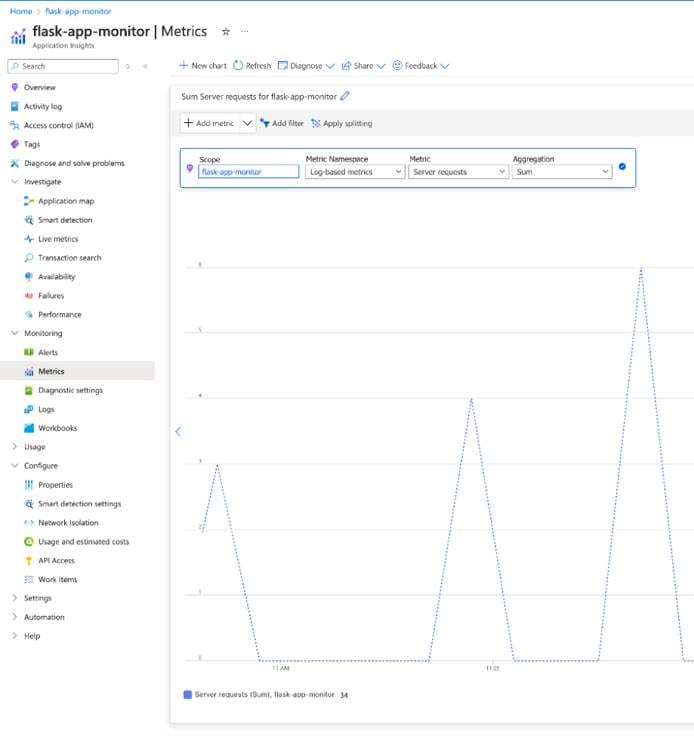The height and width of the screenshot is (736, 694).
Task: Open Diagnose dropdown menu
Action: coord(306,66)
